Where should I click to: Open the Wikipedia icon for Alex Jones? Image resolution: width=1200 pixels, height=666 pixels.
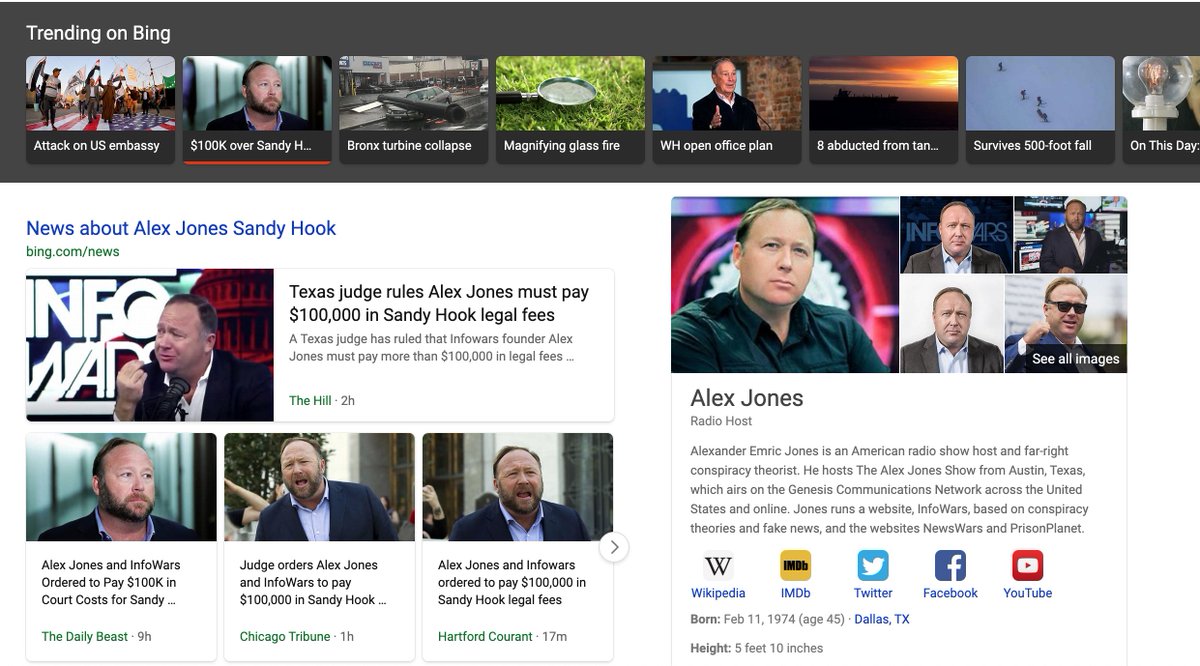[x=718, y=566]
